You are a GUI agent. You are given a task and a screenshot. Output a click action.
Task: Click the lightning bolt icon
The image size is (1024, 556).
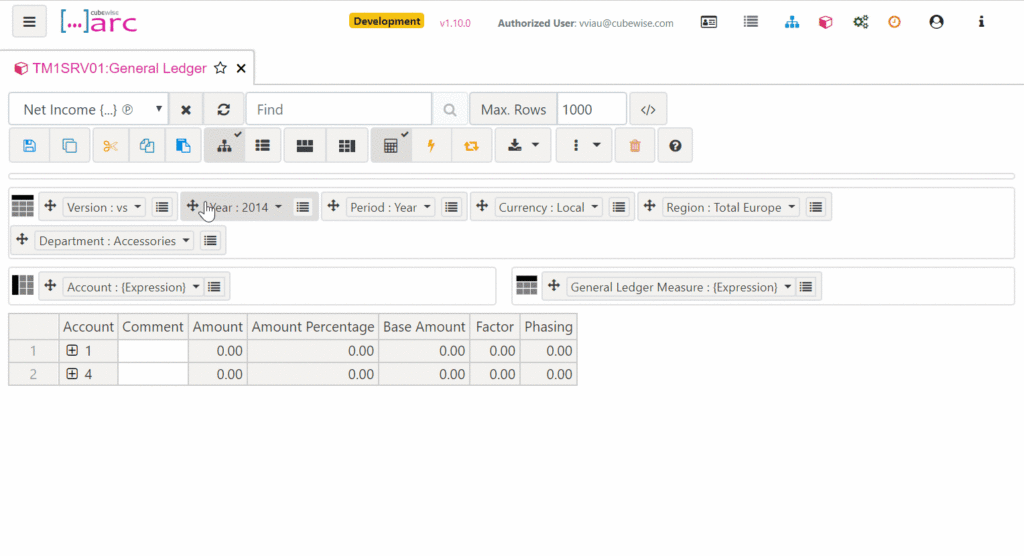pyautogui.click(x=431, y=146)
